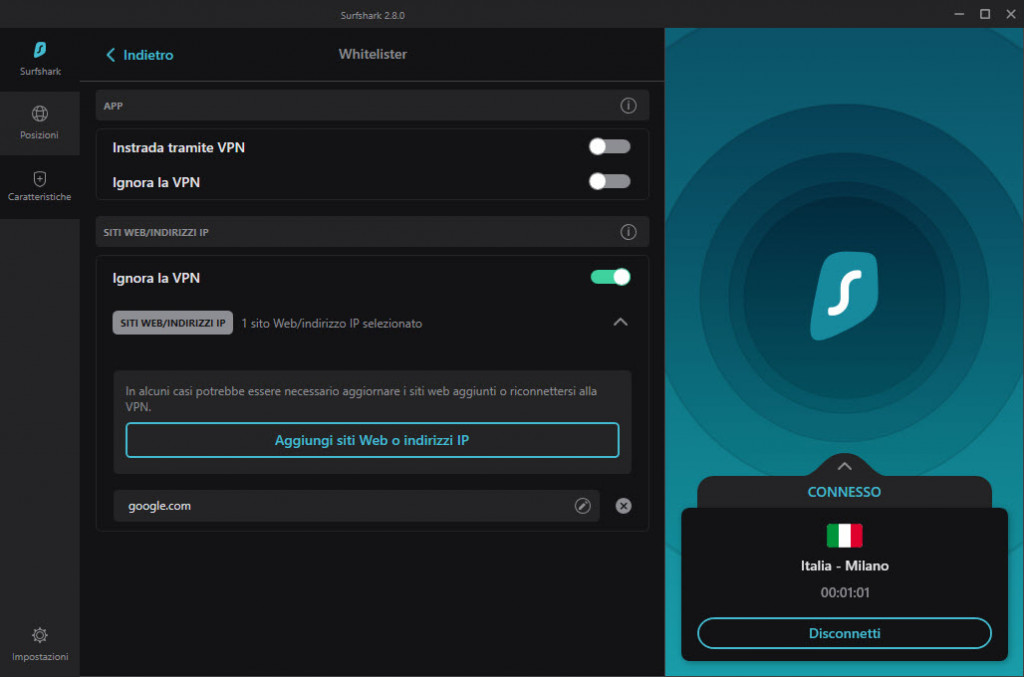
Task: Minimize the Surfshark window
Action: (959, 14)
